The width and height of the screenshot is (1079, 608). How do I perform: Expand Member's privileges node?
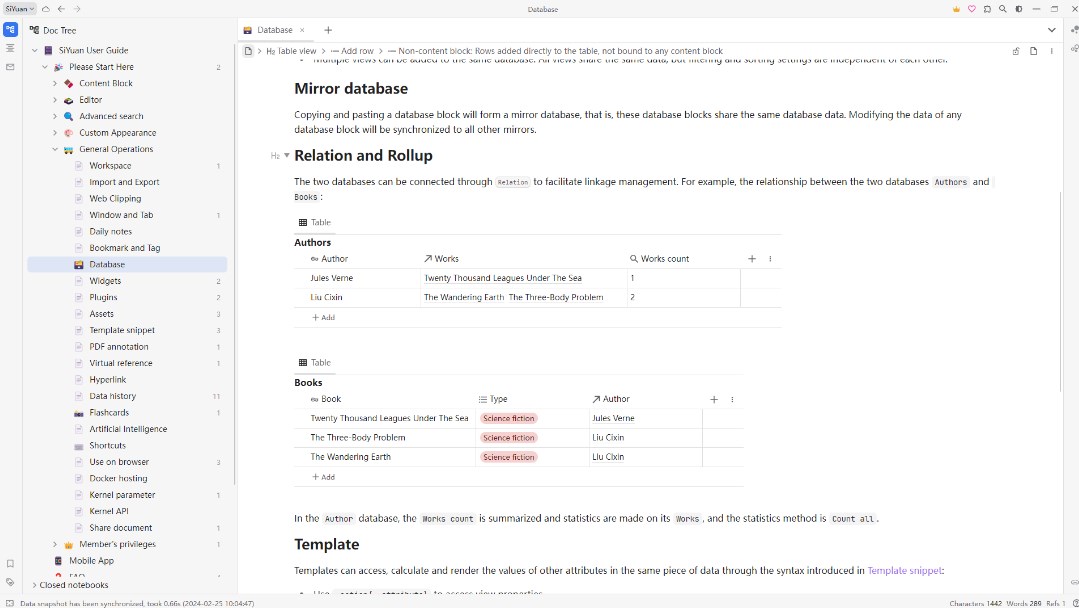[x=55, y=544]
